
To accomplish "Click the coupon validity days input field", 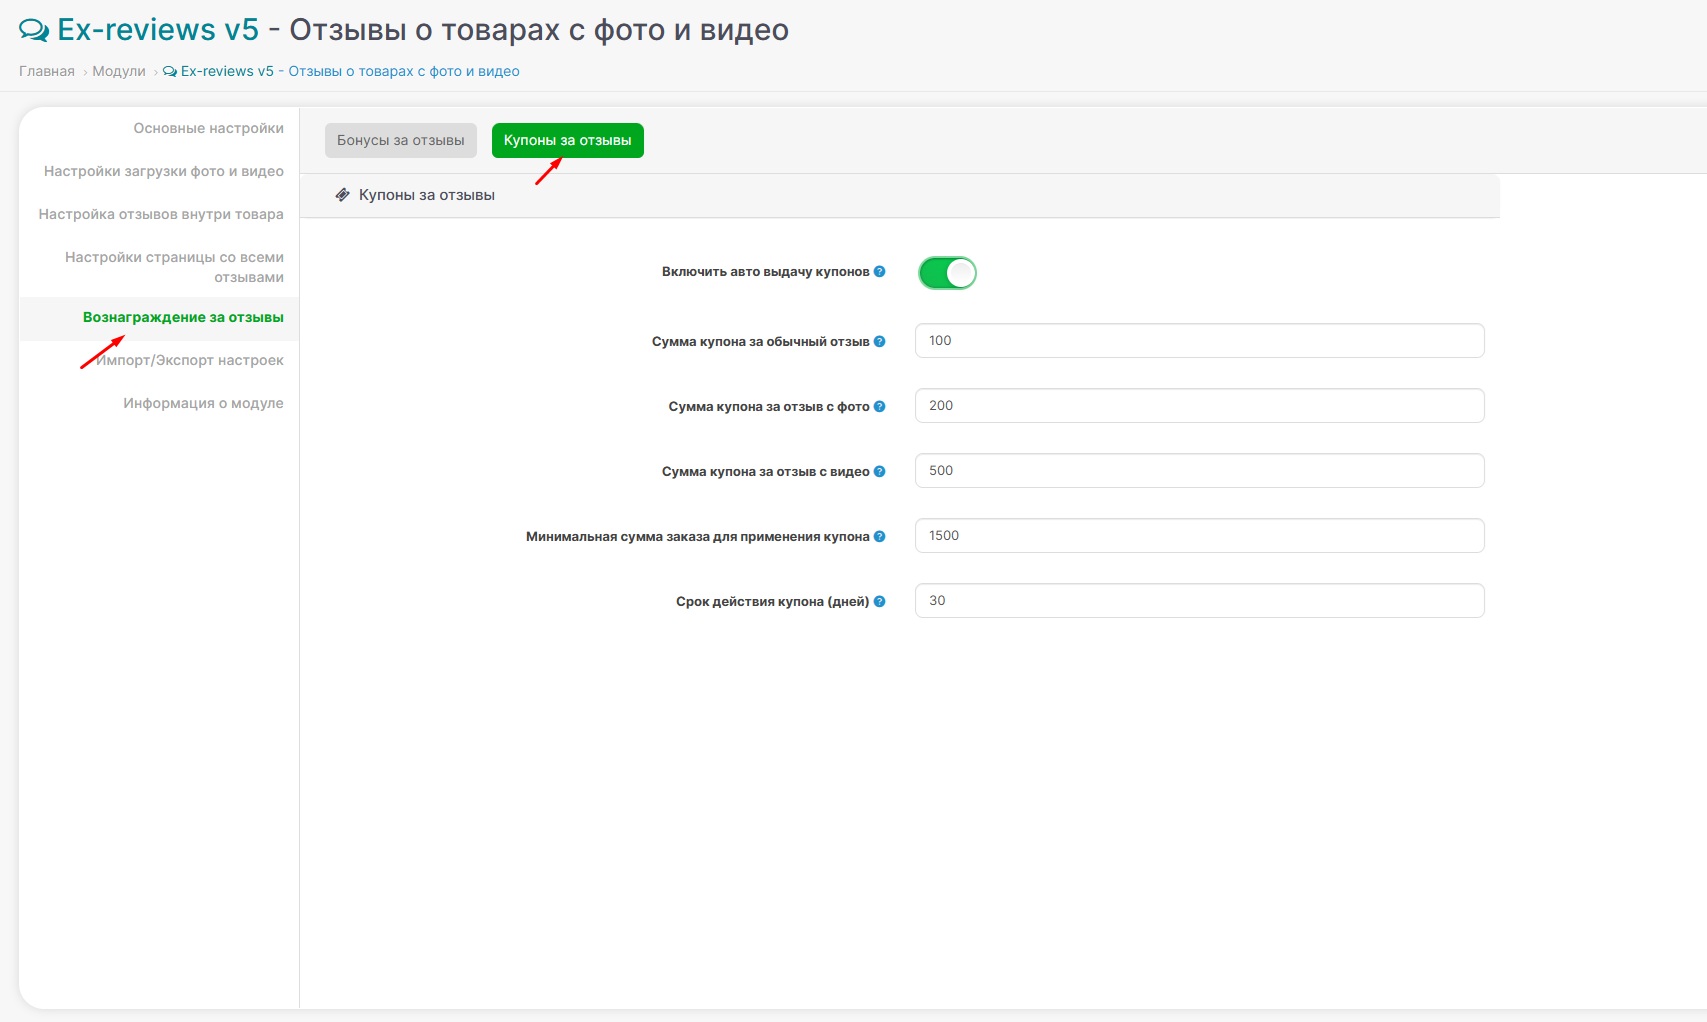I will point(1199,601).
